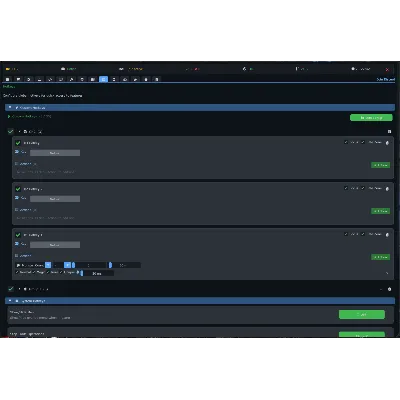Click the small green button in the second card
400x400 pixels.
pyautogui.click(x=380, y=211)
